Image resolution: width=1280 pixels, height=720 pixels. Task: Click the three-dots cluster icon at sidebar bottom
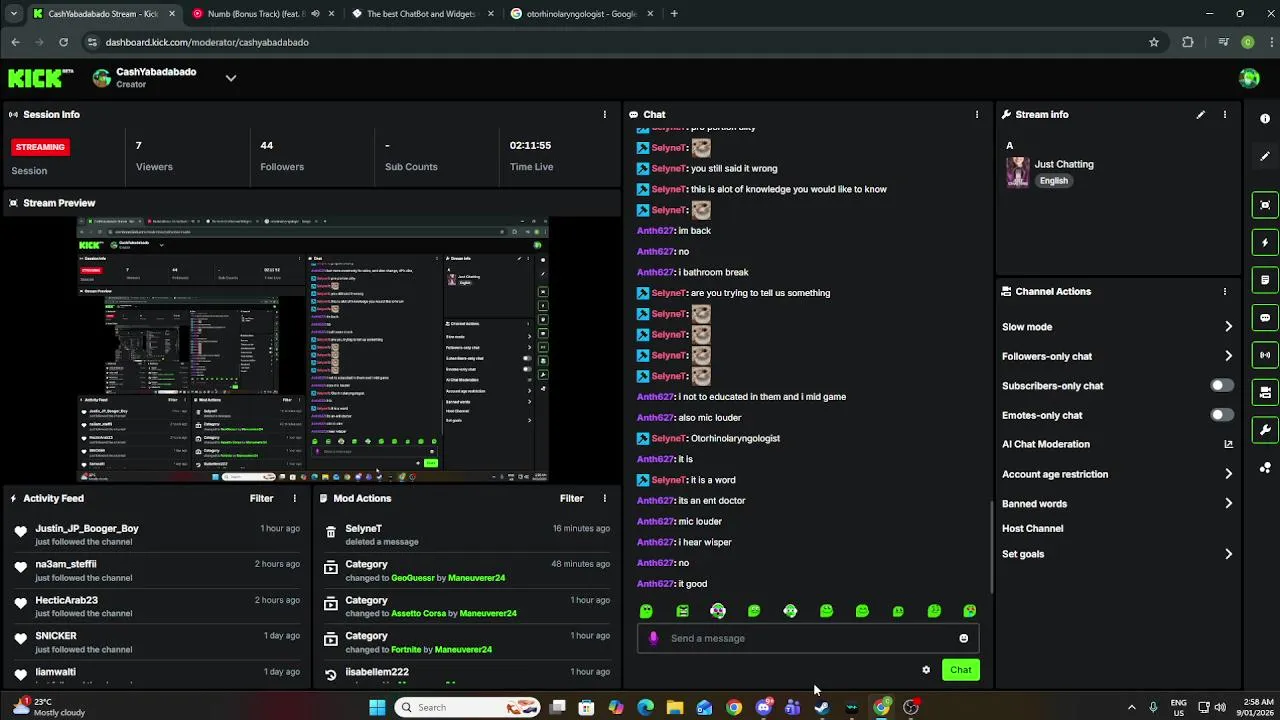(x=1265, y=467)
